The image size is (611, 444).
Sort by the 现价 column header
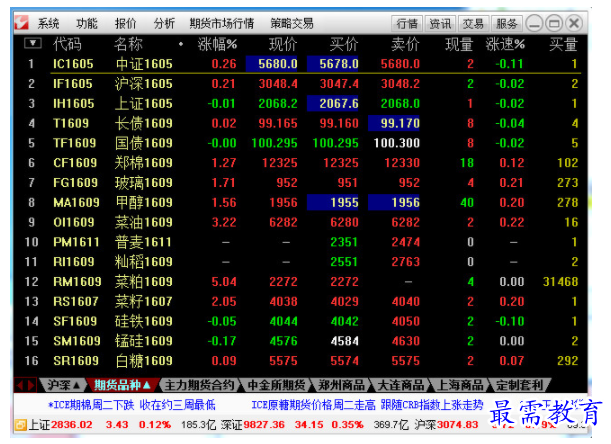tap(283, 44)
